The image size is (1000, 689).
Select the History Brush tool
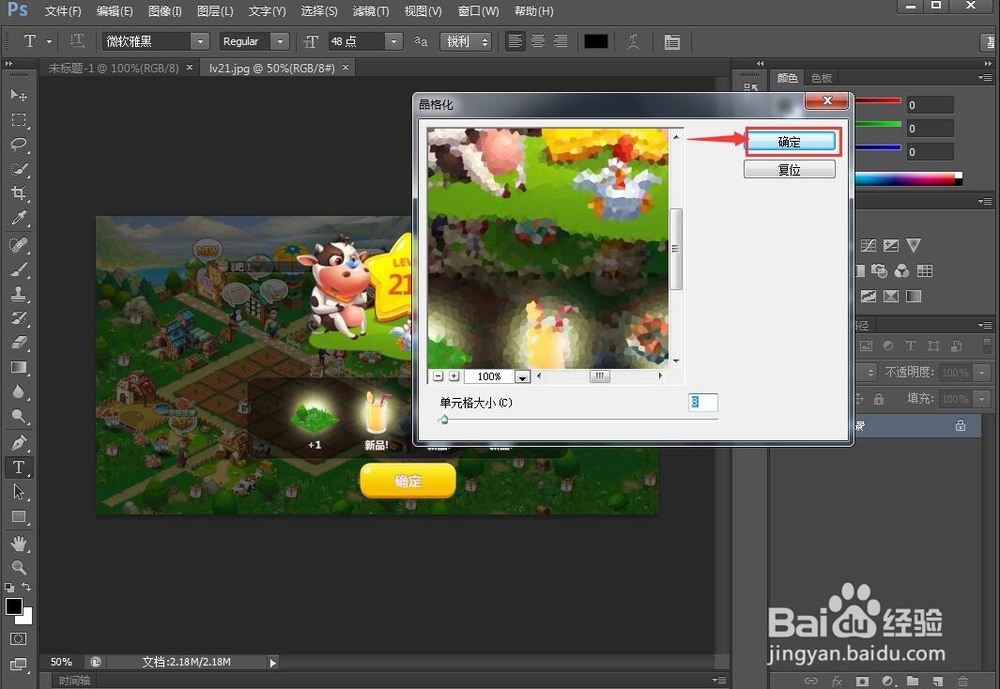coord(18,318)
